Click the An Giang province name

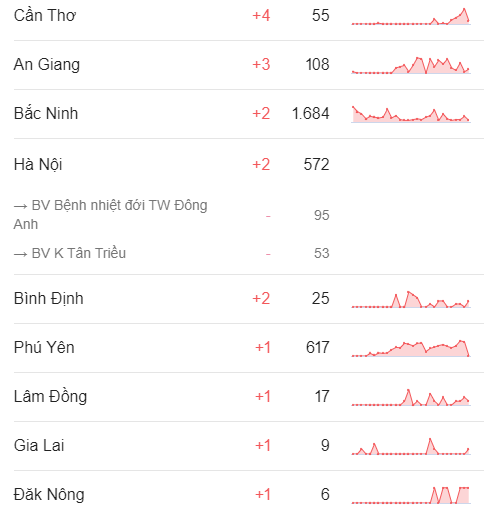[47, 65]
